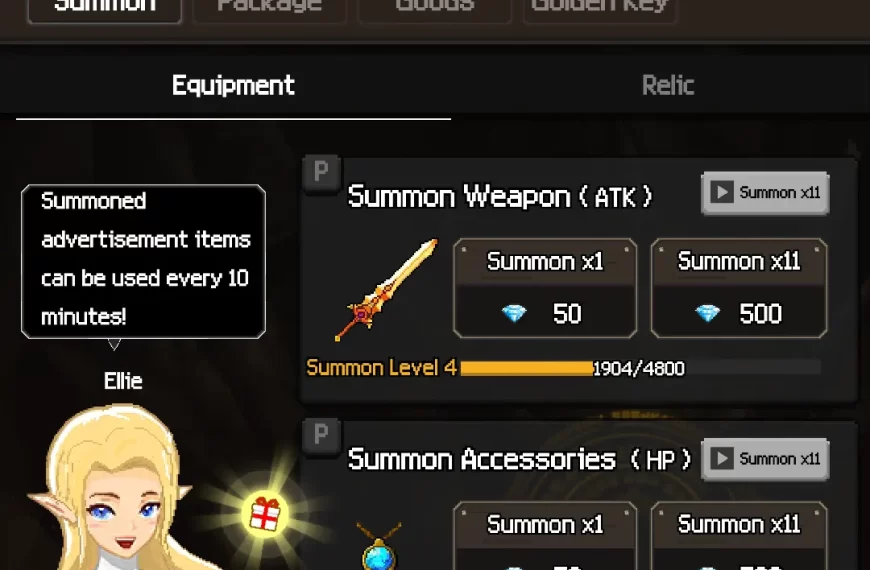870x570 pixels.
Task: Summon x1 weapon for 50 gems
Action: click(545, 288)
